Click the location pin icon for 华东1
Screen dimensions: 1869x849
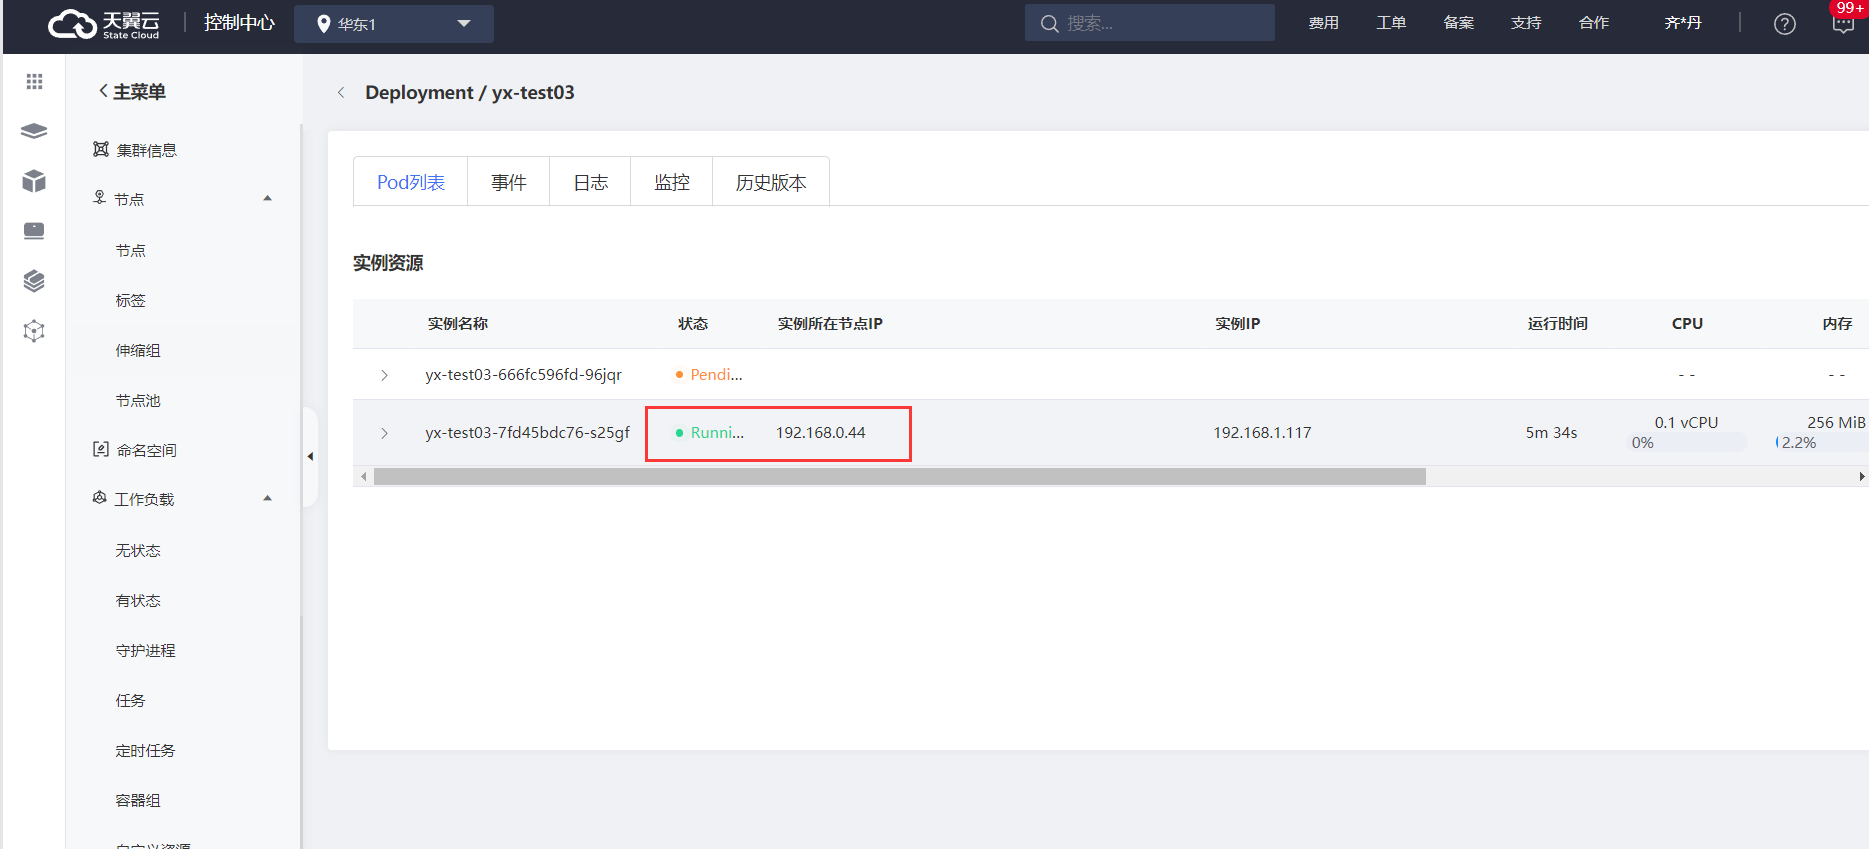[x=323, y=24]
